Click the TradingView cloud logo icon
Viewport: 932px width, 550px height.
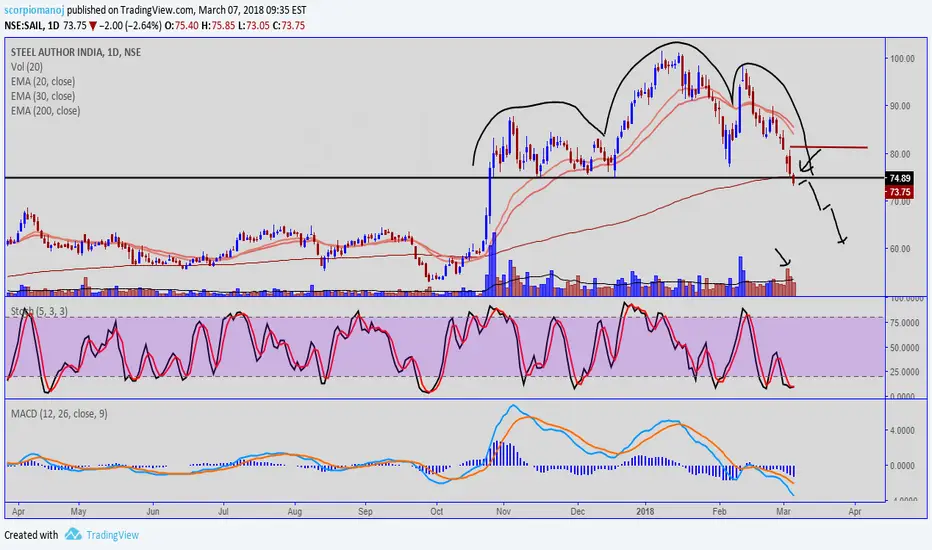pos(73,534)
